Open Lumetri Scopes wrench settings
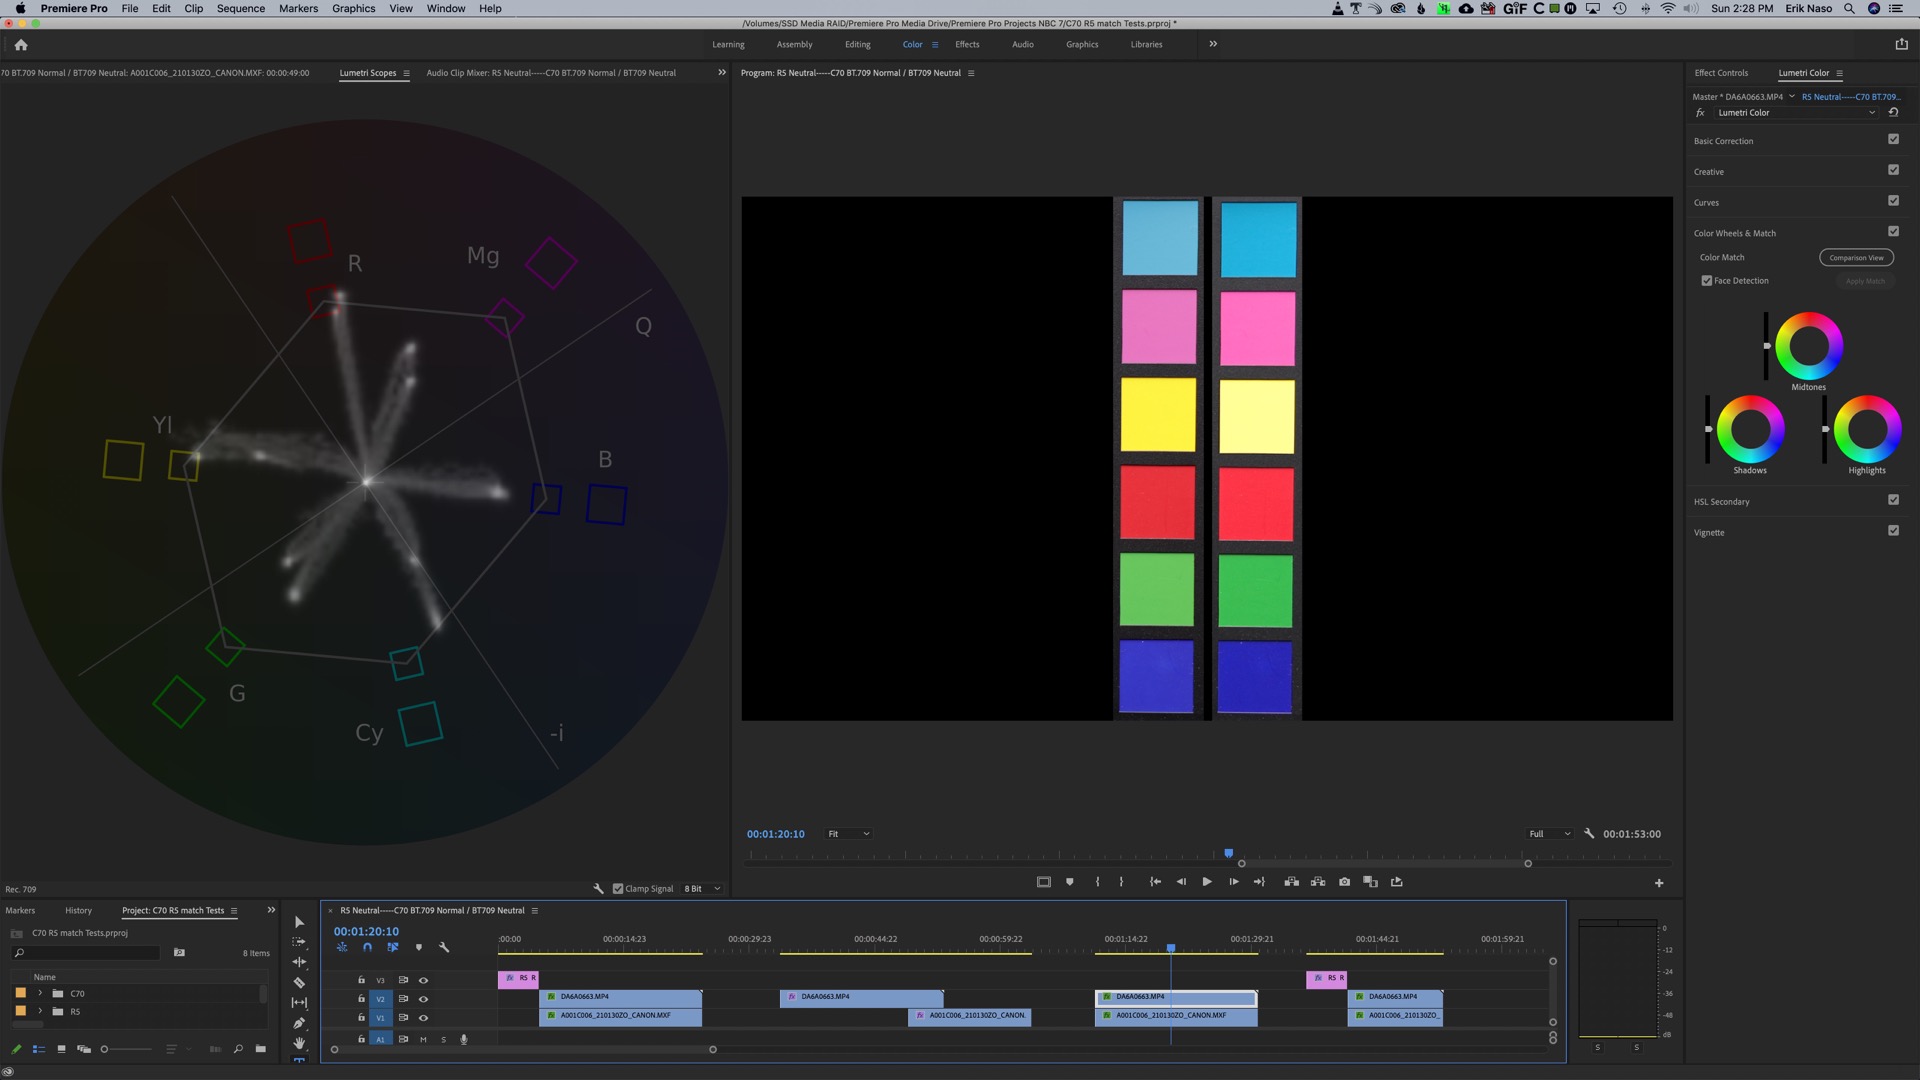The width and height of the screenshot is (1920, 1080). pyautogui.click(x=598, y=888)
